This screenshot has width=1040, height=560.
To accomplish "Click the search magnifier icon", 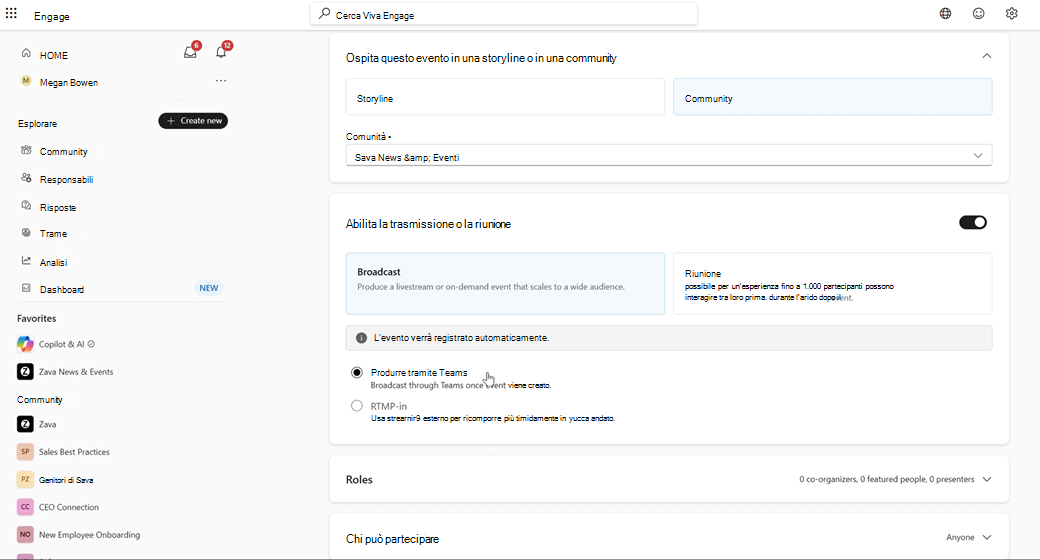I will click(x=324, y=13).
